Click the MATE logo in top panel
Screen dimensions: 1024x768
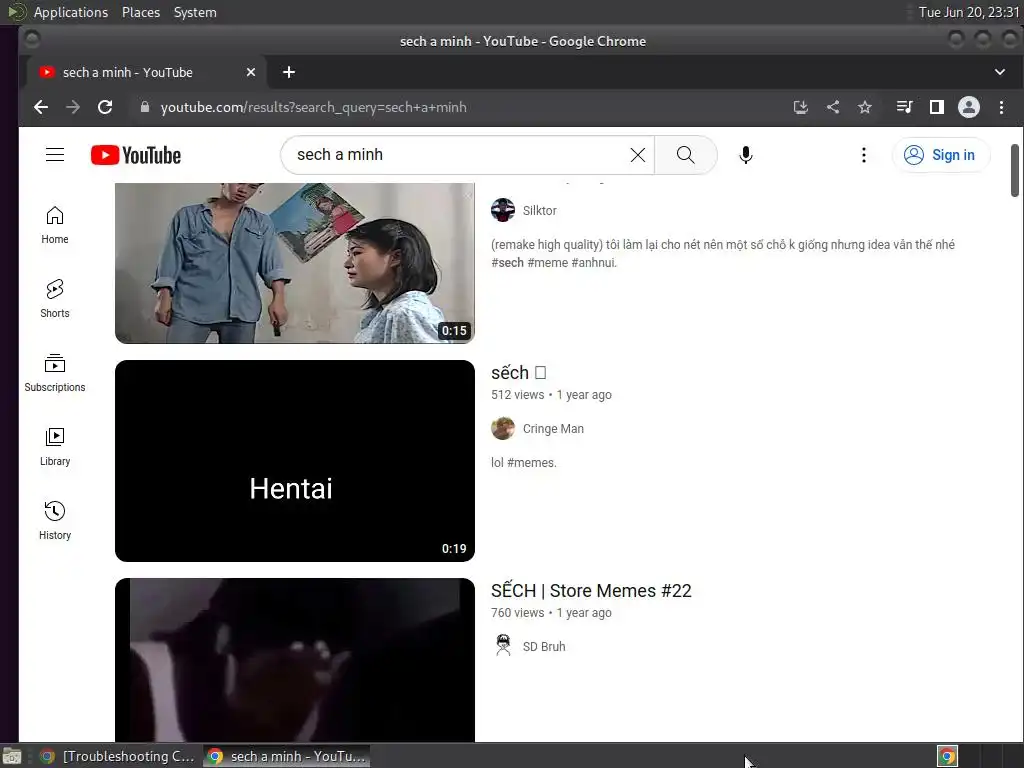click(x=16, y=12)
